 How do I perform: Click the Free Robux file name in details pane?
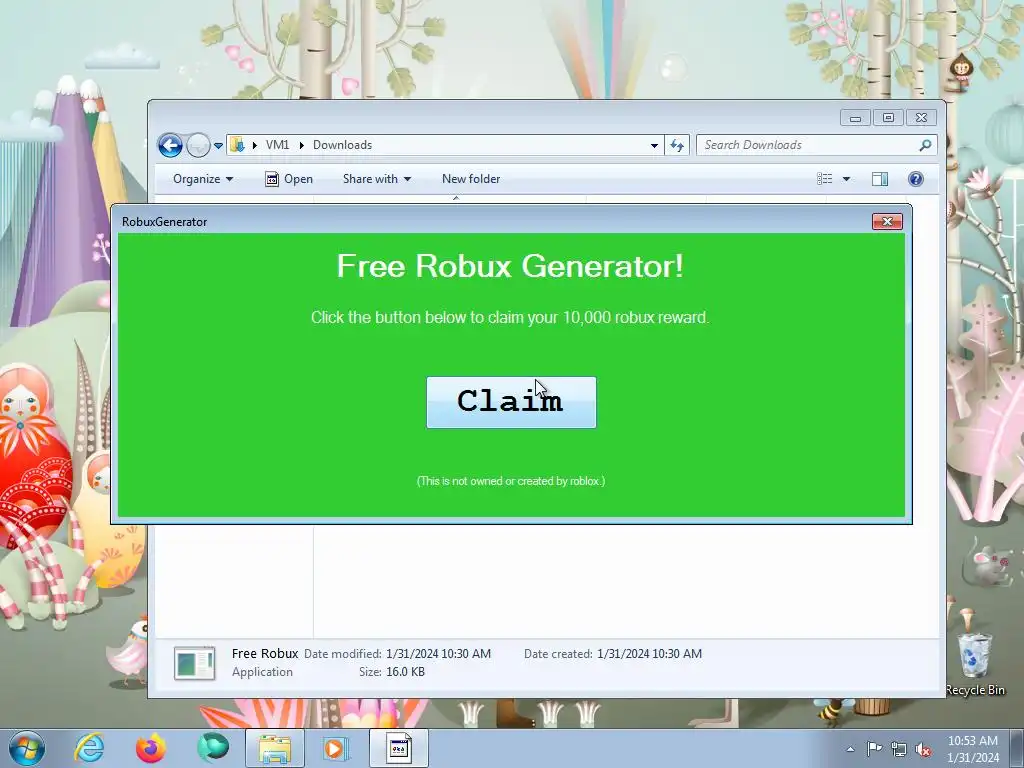click(x=264, y=654)
